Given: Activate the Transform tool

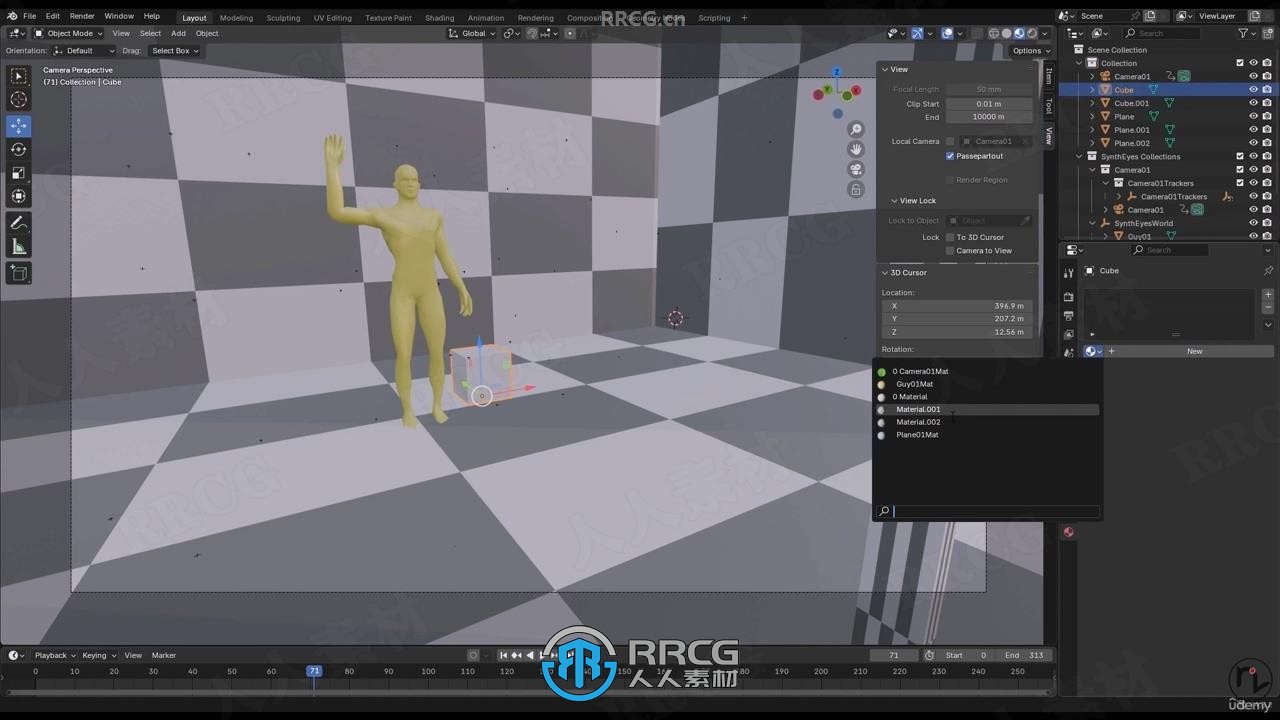Looking at the screenshot, I should tap(19, 197).
